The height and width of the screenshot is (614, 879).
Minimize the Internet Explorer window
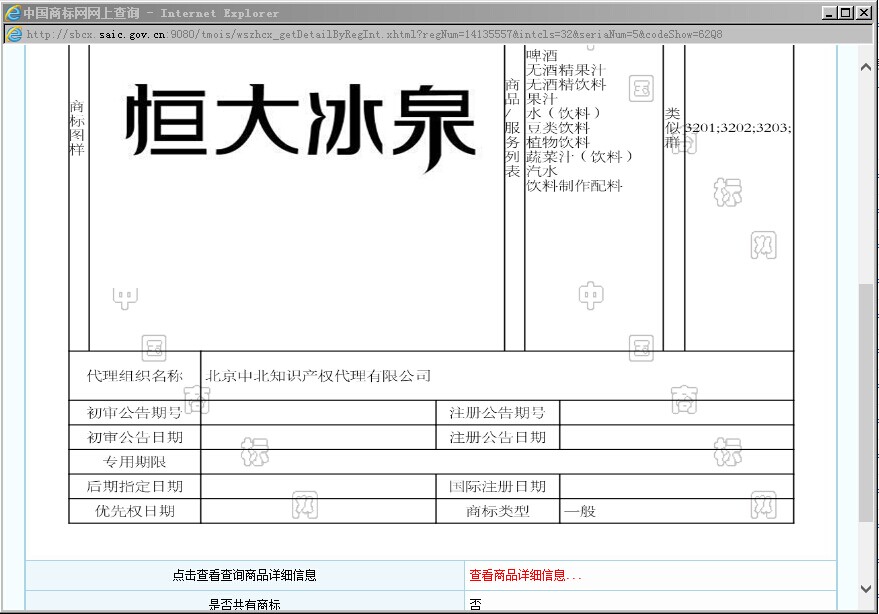[829, 12]
